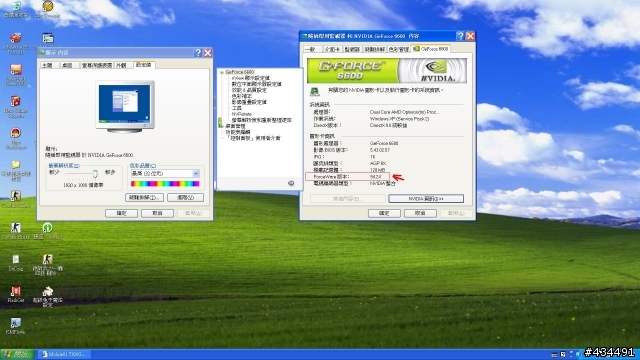Select 功能表編輯 tree item
Viewport: 640px width, 360px height.
tap(238, 132)
